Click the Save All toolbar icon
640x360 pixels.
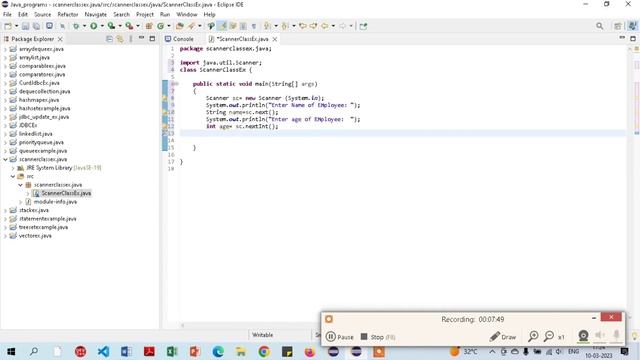point(36,26)
